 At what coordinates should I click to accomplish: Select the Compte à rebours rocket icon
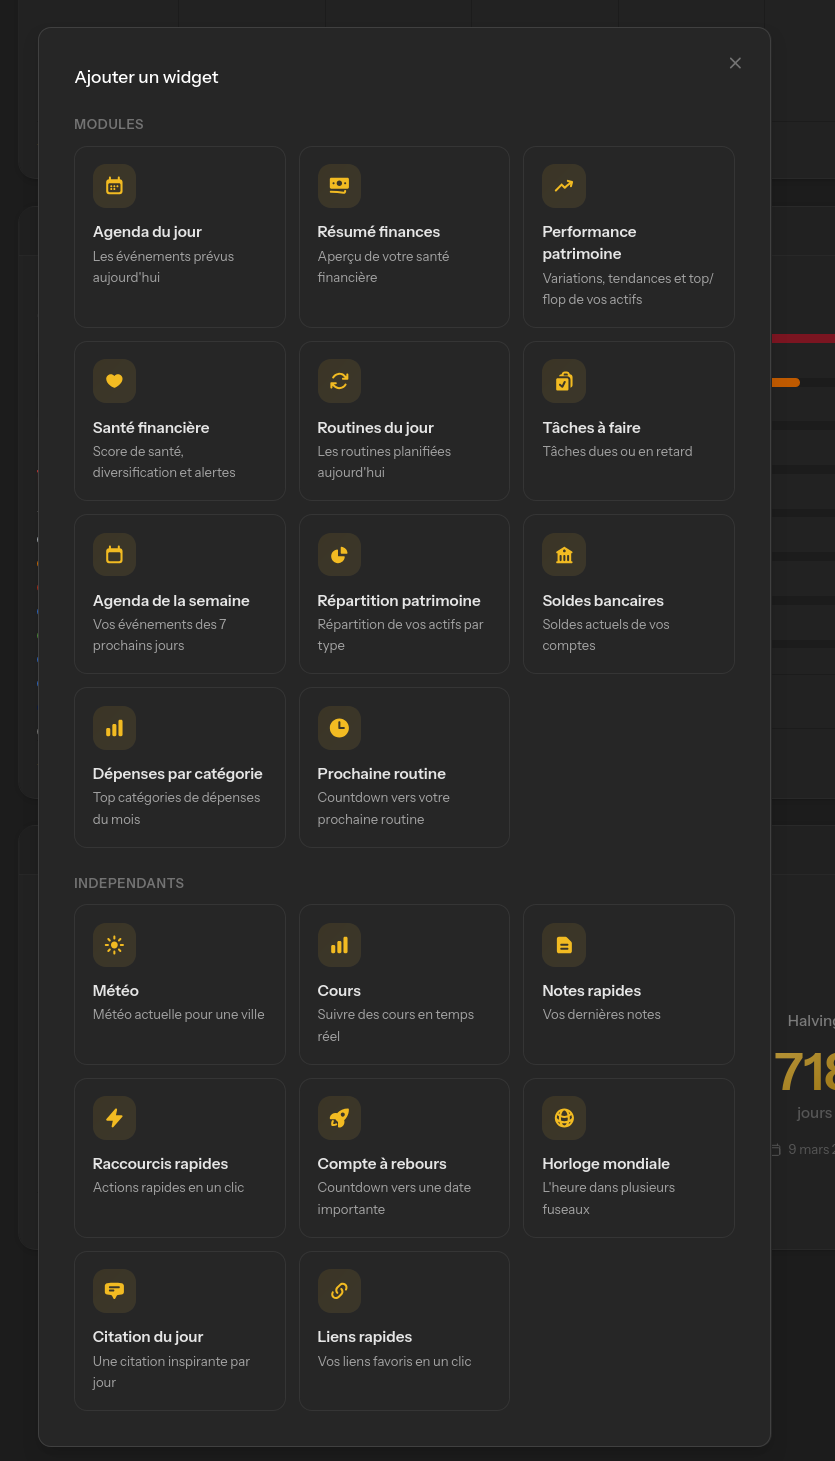[x=339, y=1118]
